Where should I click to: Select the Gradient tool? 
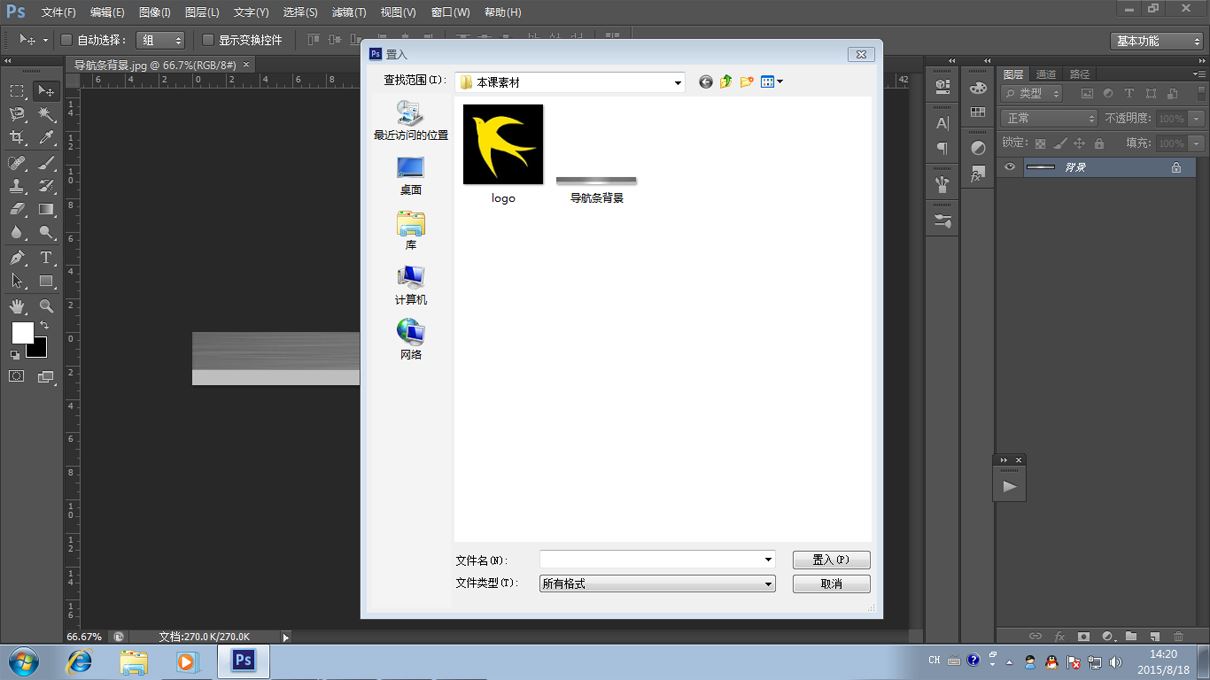point(46,210)
